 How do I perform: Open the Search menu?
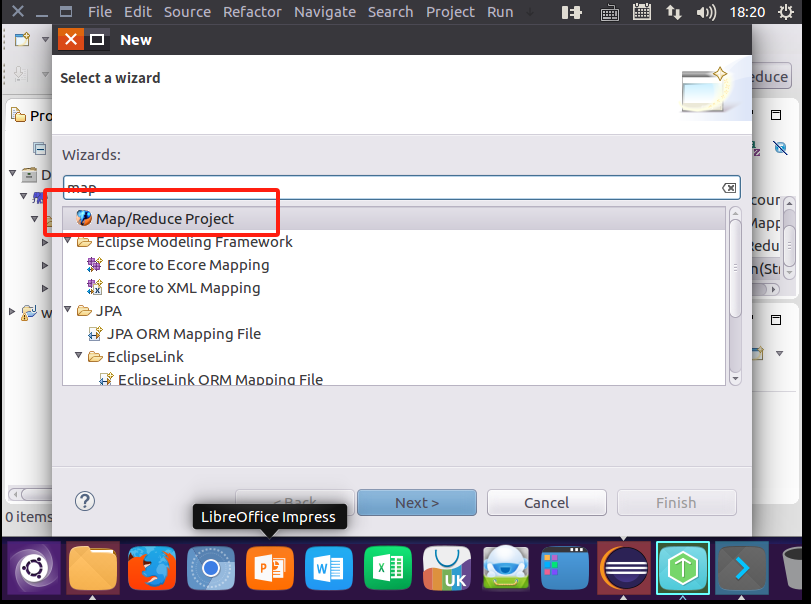[390, 12]
